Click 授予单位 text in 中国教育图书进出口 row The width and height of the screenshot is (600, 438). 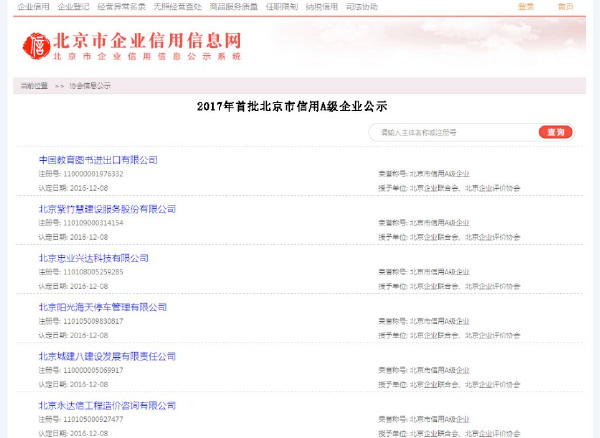pos(449,188)
